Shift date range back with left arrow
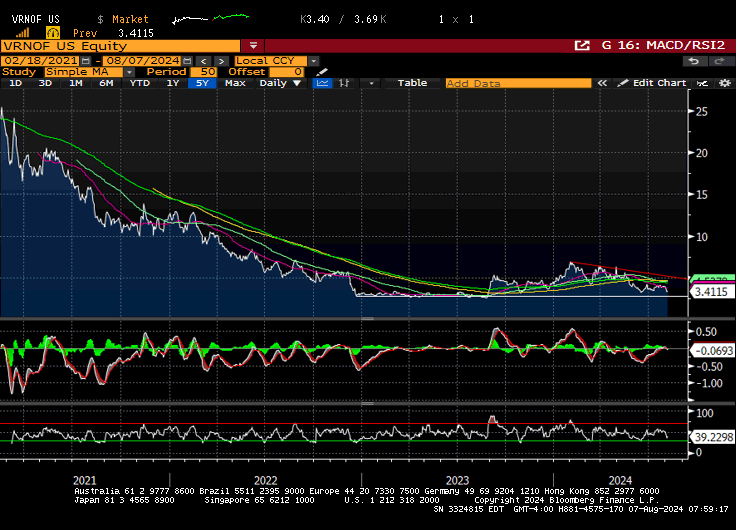This screenshot has width=736, height=530. (203, 61)
